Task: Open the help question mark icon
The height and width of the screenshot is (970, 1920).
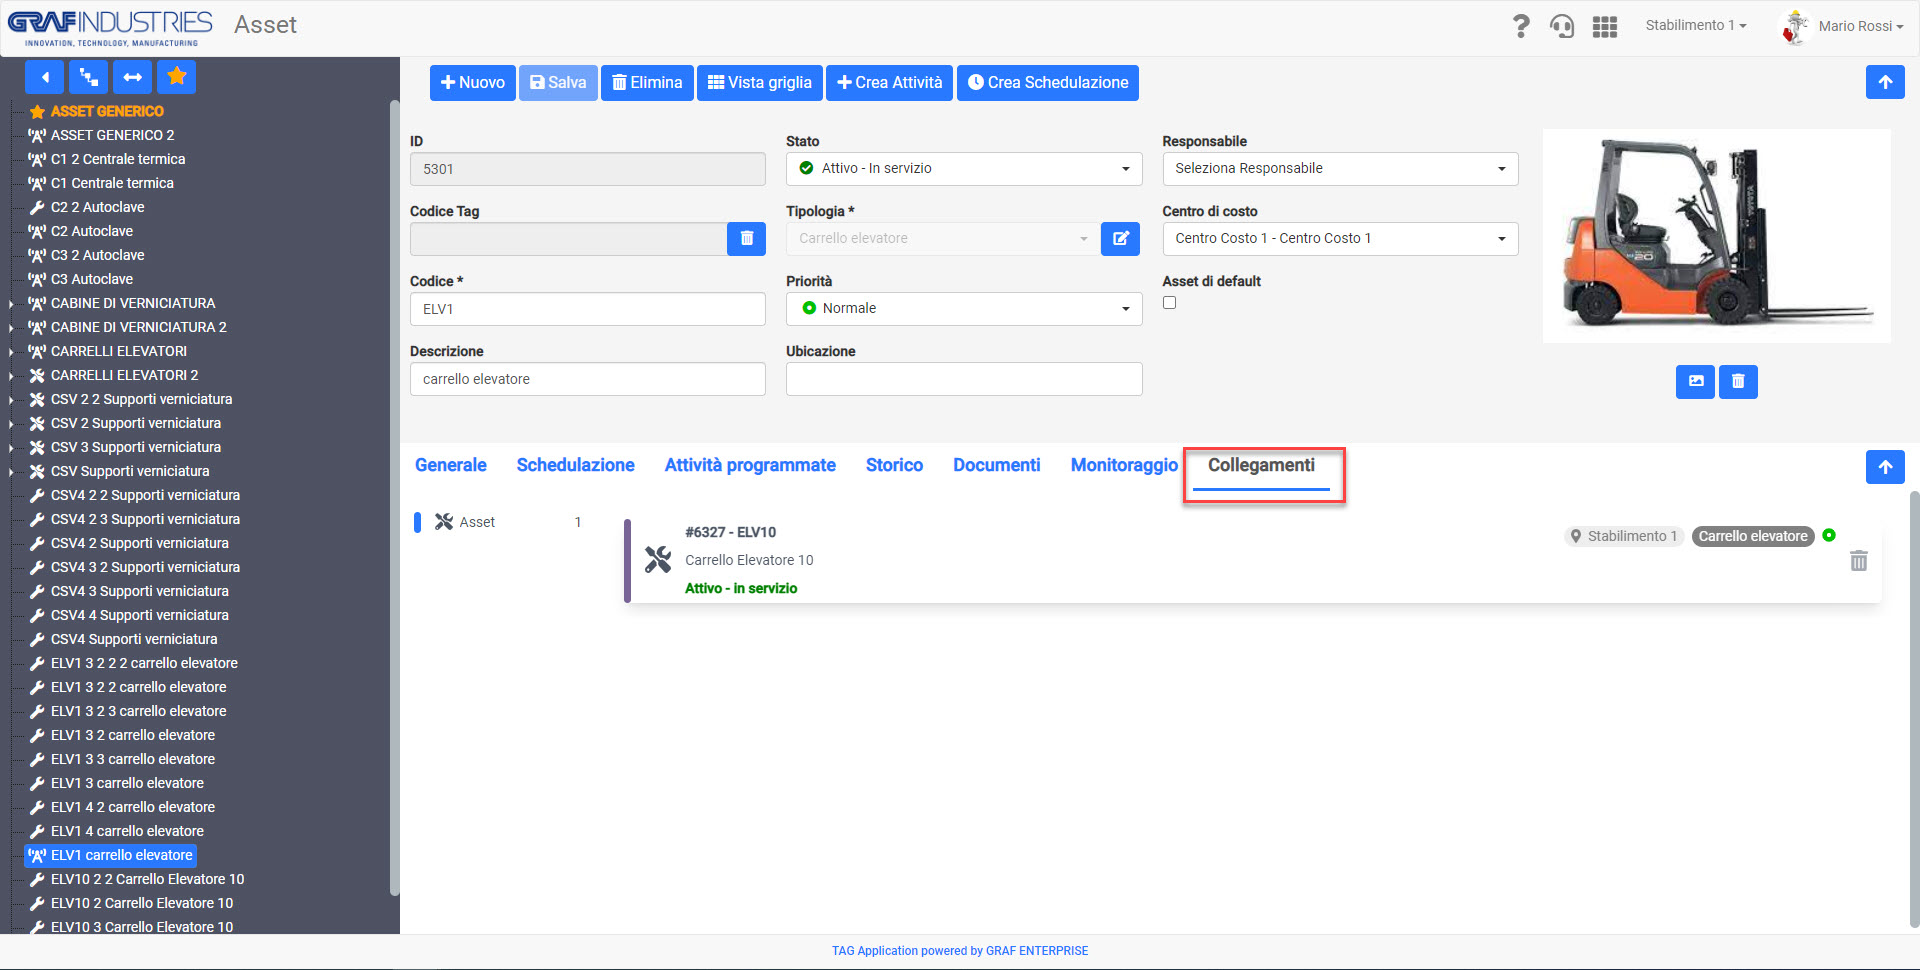Action: [x=1520, y=26]
